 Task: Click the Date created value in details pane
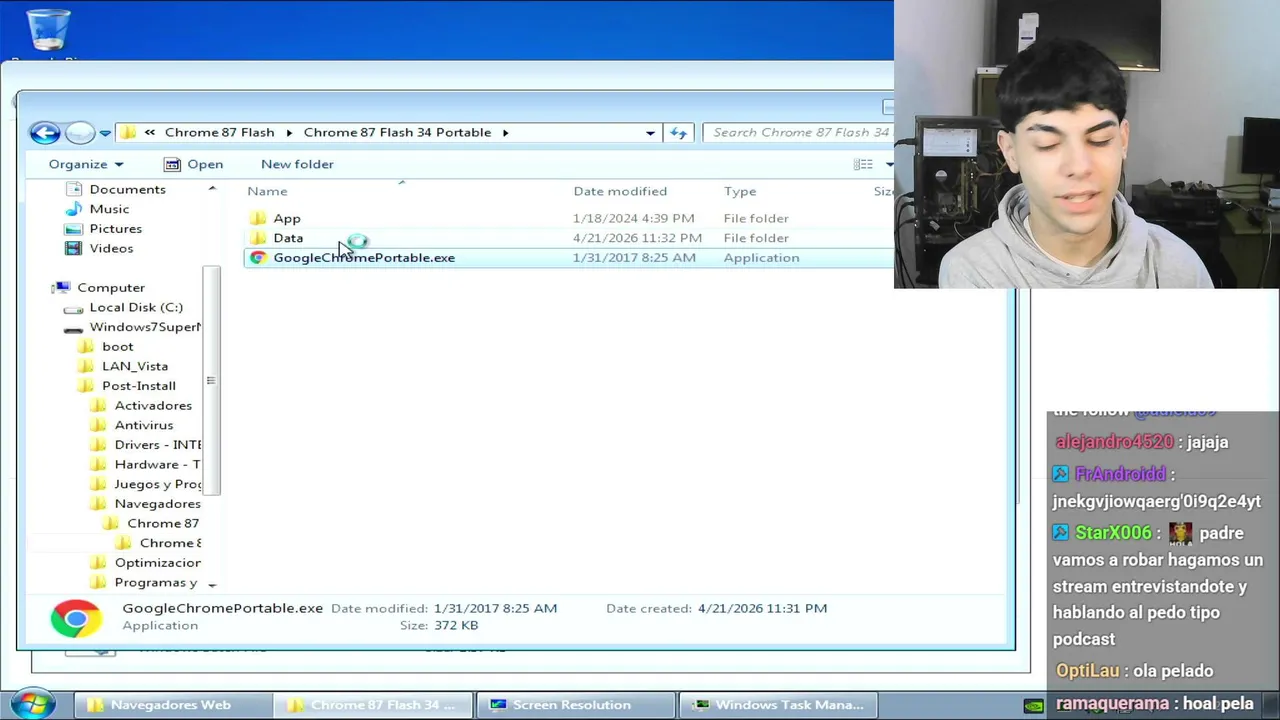click(x=762, y=608)
